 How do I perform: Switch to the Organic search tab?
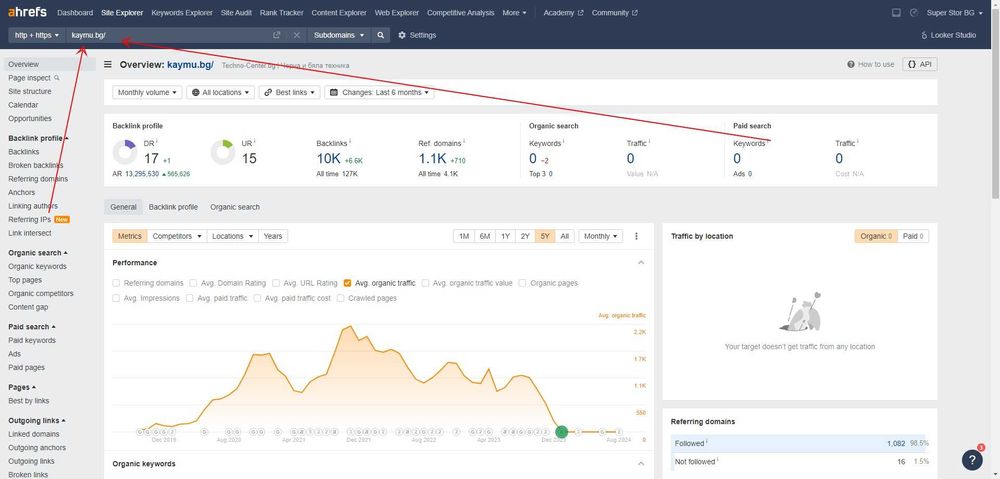pyautogui.click(x=235, y=207)
